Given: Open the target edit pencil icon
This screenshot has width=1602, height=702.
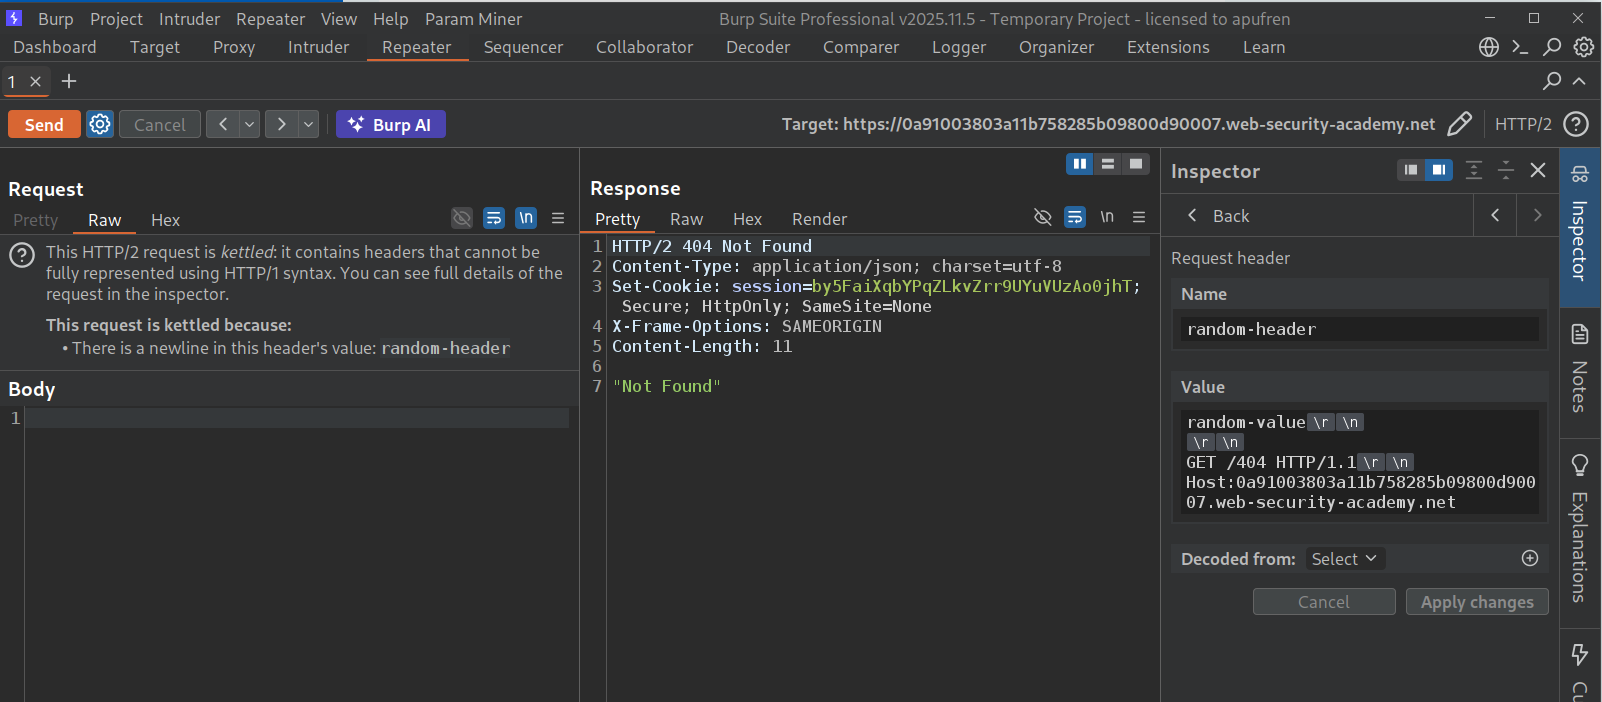Looking at the screenshot, I should click(1459, 124).
